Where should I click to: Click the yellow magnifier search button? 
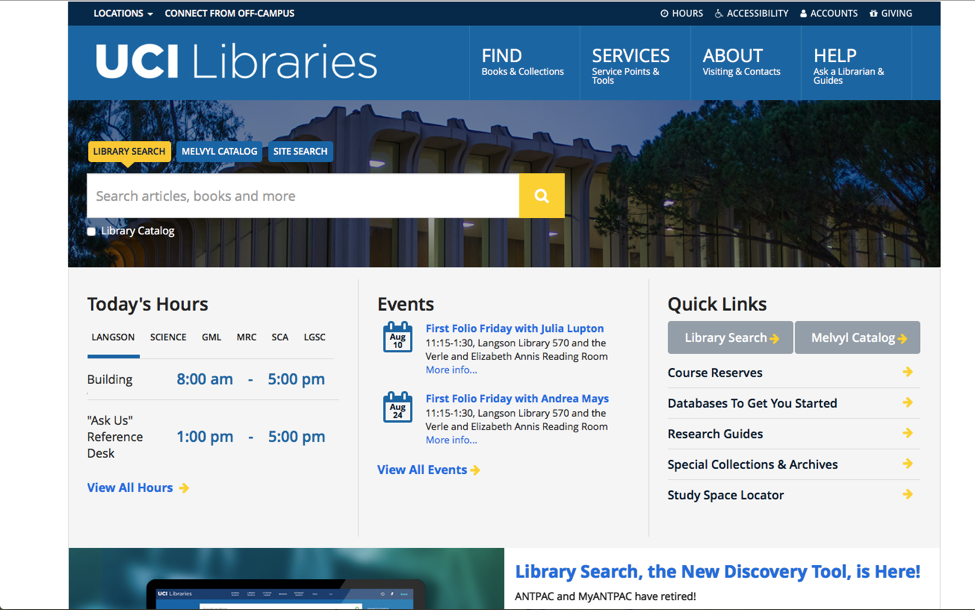tap(542, 196)
